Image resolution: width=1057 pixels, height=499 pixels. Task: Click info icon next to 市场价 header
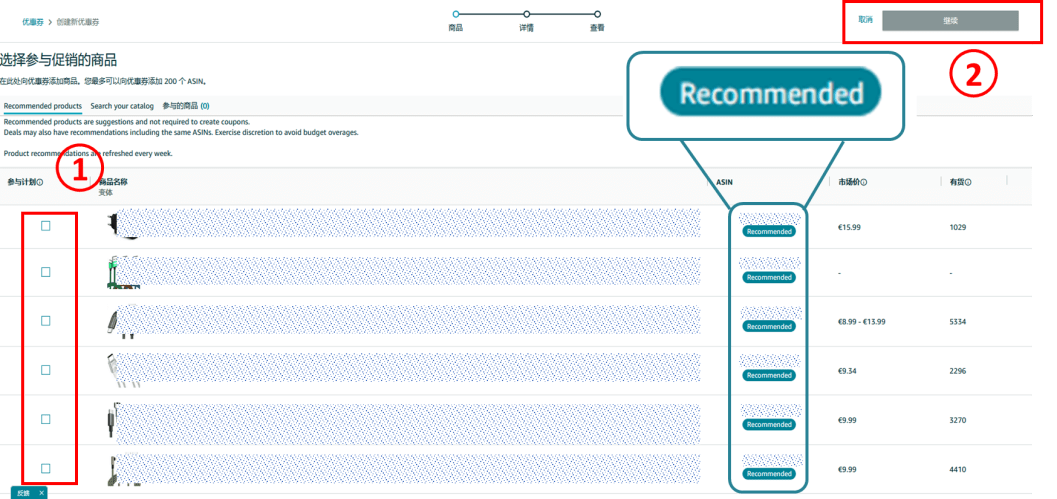click(x=863, y=182)
